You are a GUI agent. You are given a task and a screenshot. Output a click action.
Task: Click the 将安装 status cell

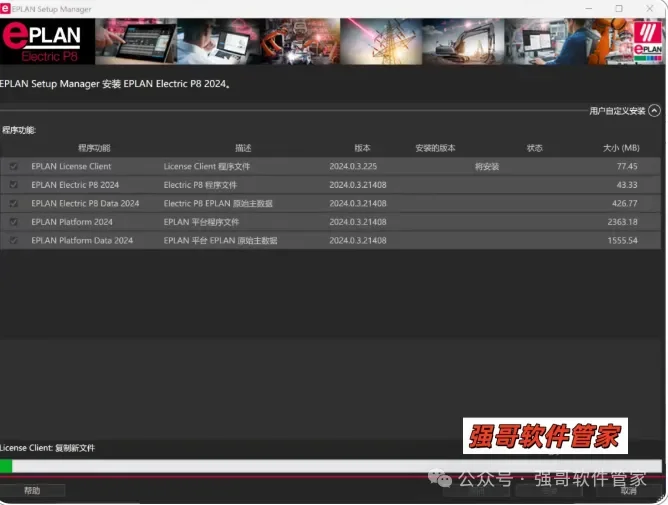tap(487, 166)
